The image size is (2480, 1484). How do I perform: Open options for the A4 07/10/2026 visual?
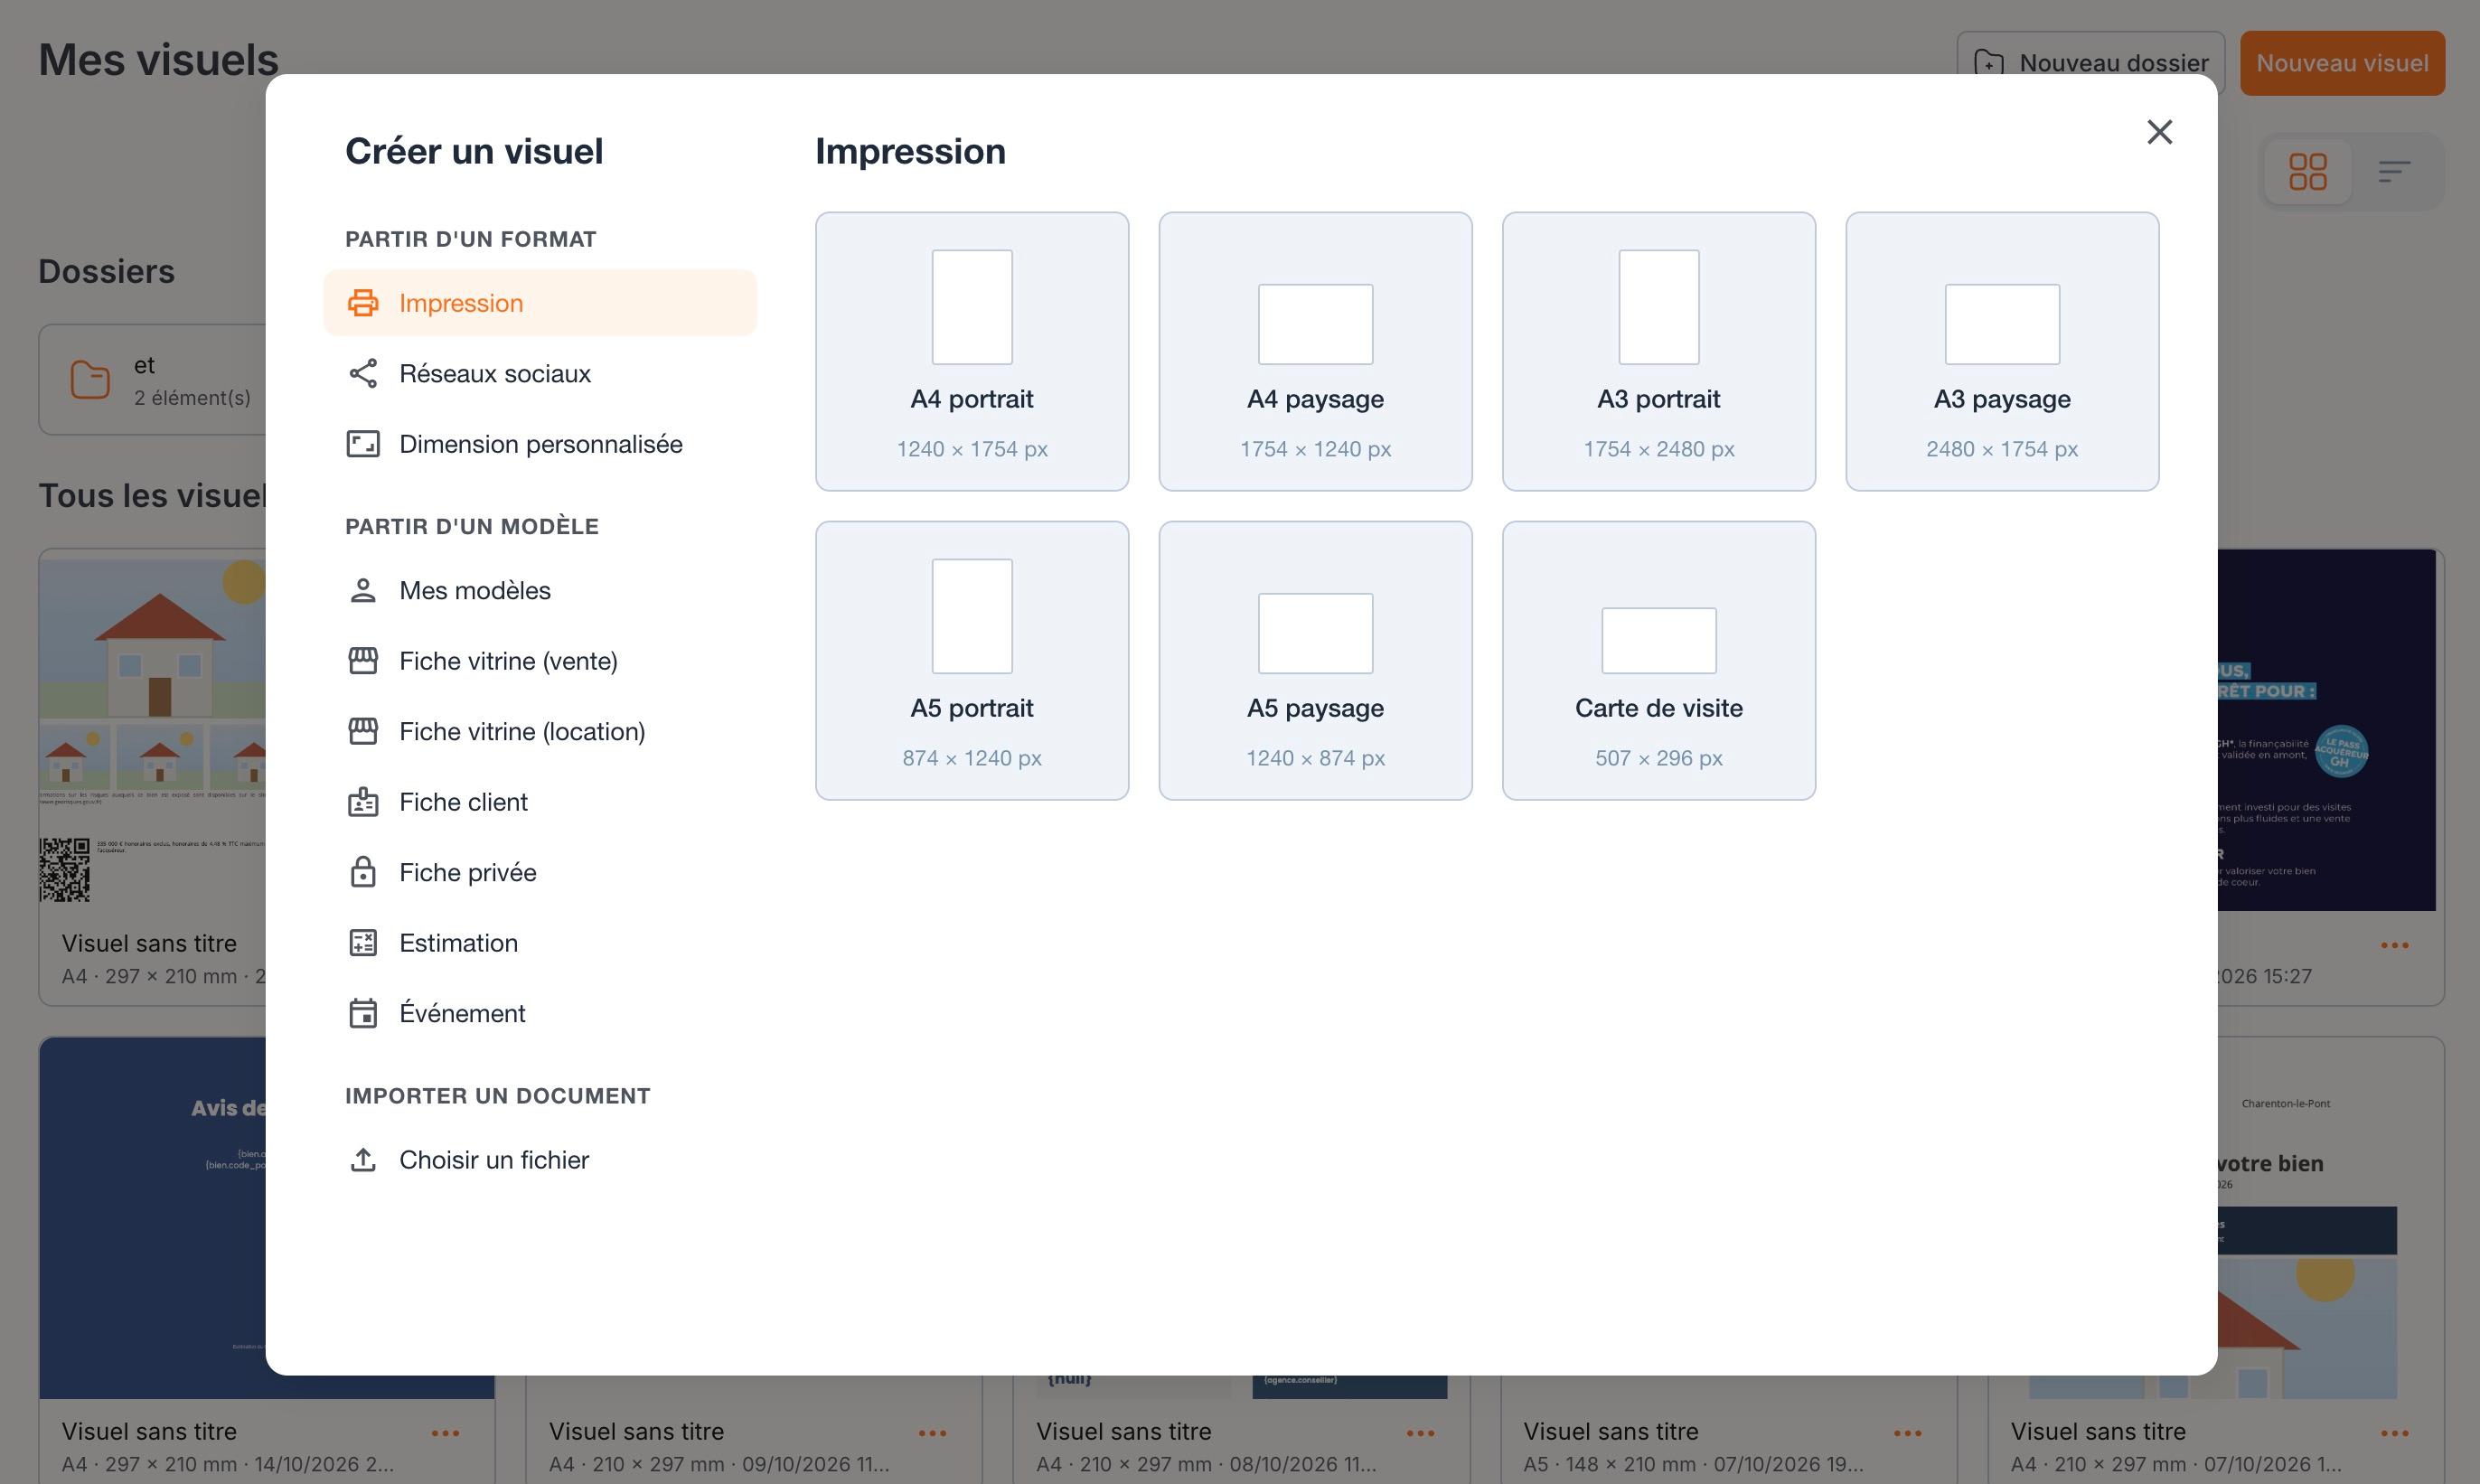[2394, 1433]
